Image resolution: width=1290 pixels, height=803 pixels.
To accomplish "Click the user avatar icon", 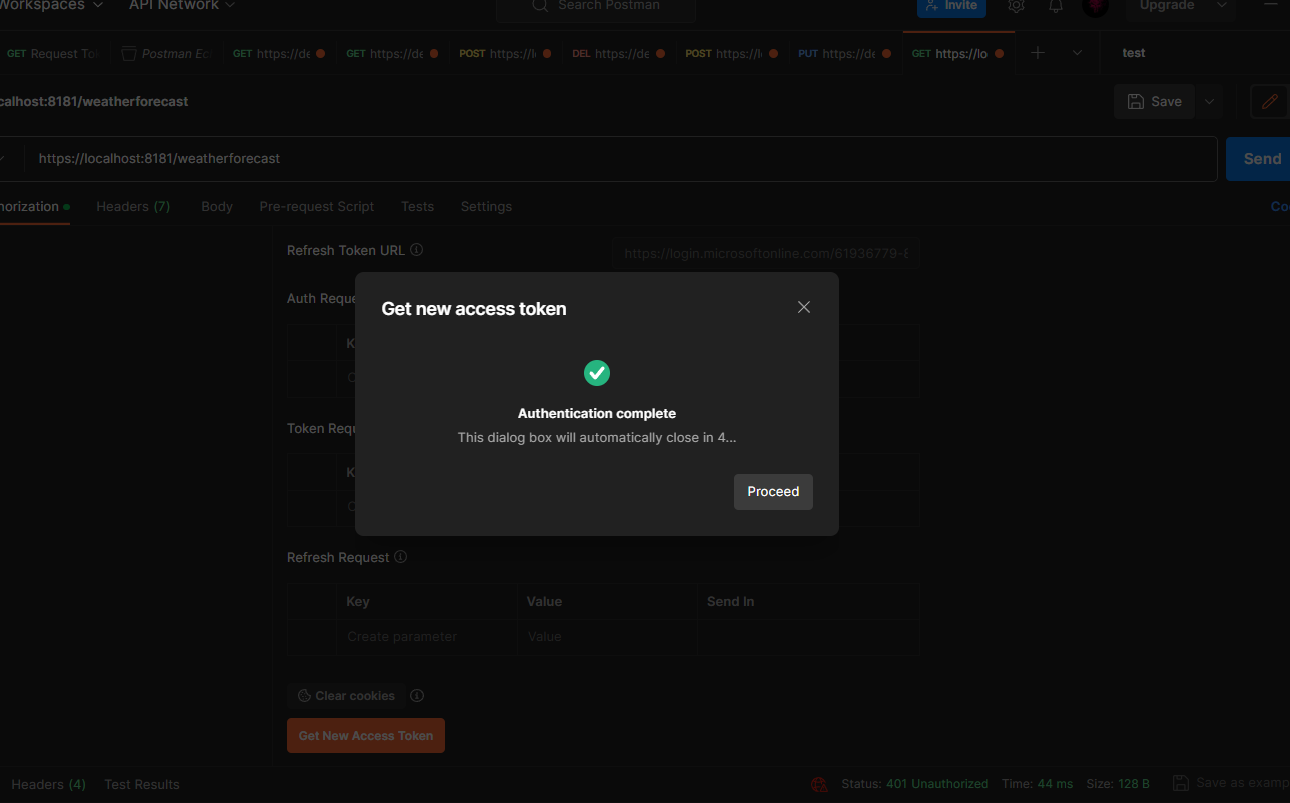I will 1095,6.
